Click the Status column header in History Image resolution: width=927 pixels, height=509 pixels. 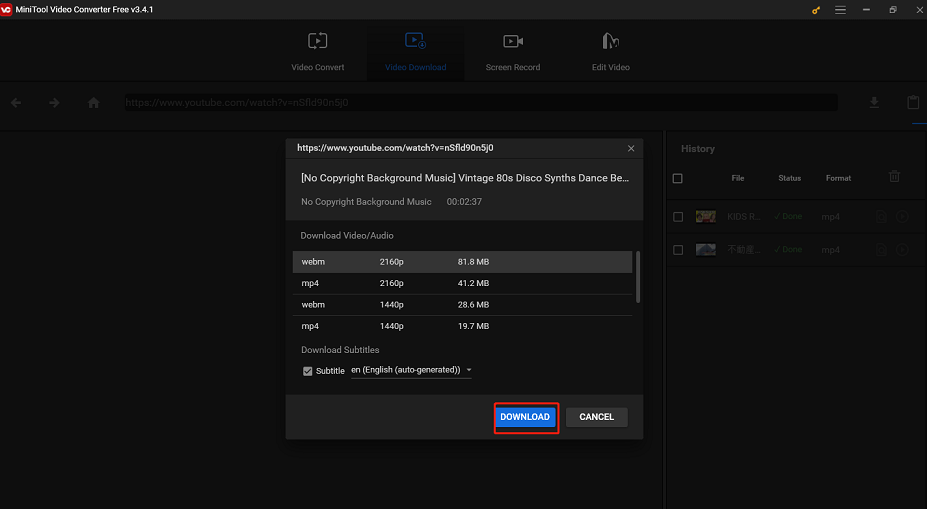789,178
